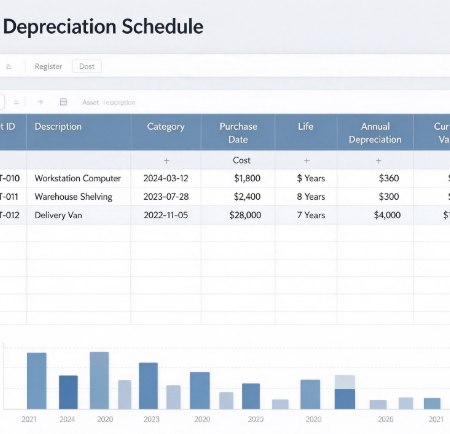
Task: Click the tall bar above the first 2020 label
Action: [99, 380]
